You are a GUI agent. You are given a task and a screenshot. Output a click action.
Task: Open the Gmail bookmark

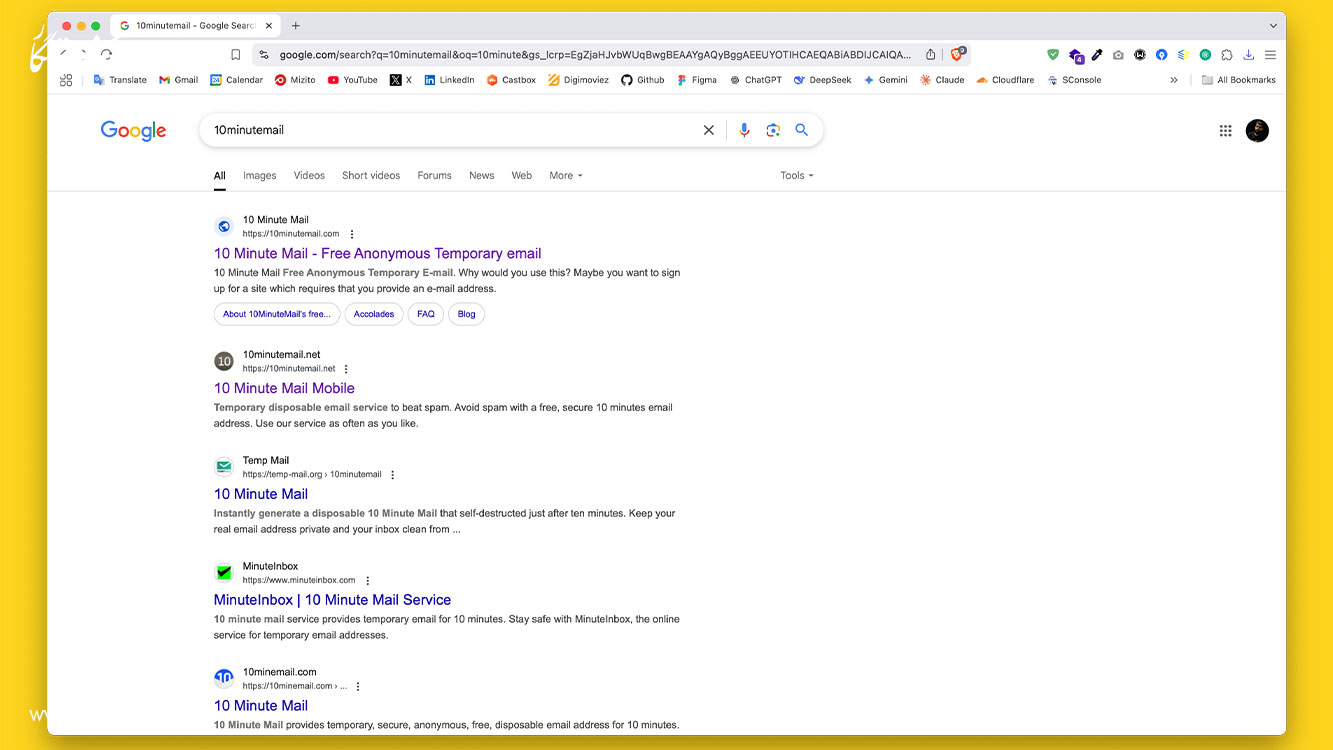pos(178,80)
